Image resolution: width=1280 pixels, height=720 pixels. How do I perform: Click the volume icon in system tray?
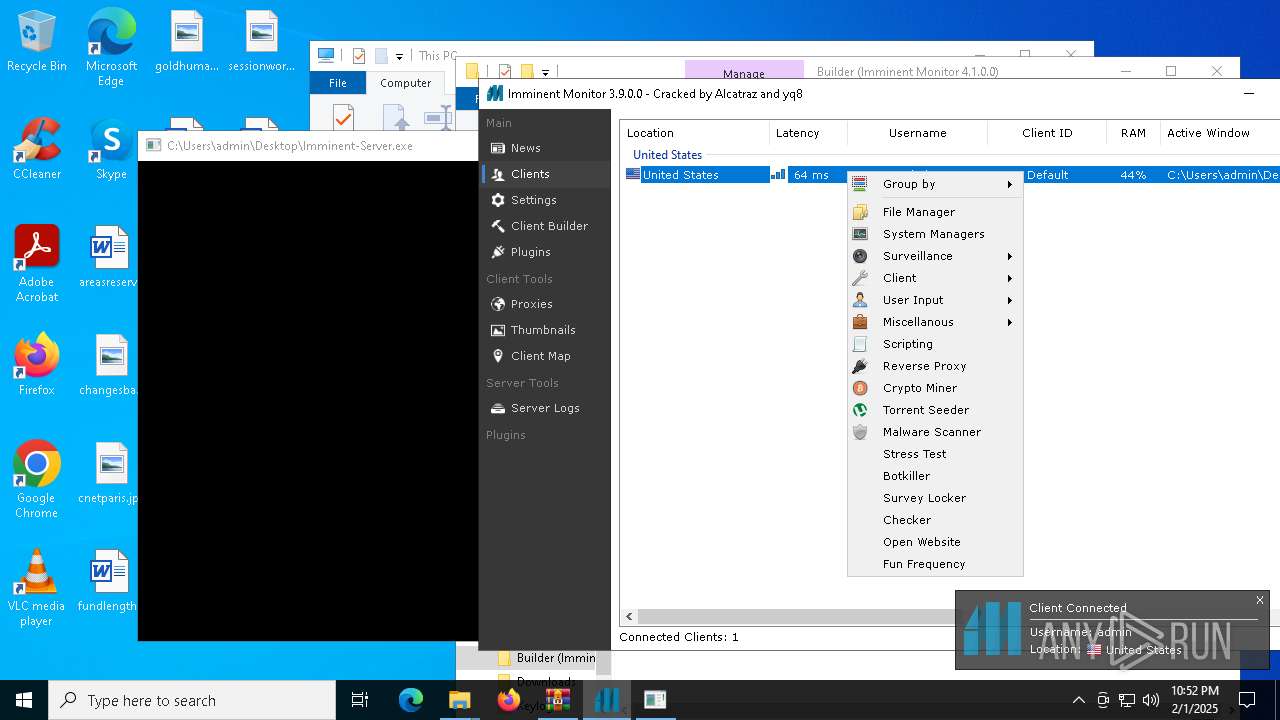tap(1151, 700)
